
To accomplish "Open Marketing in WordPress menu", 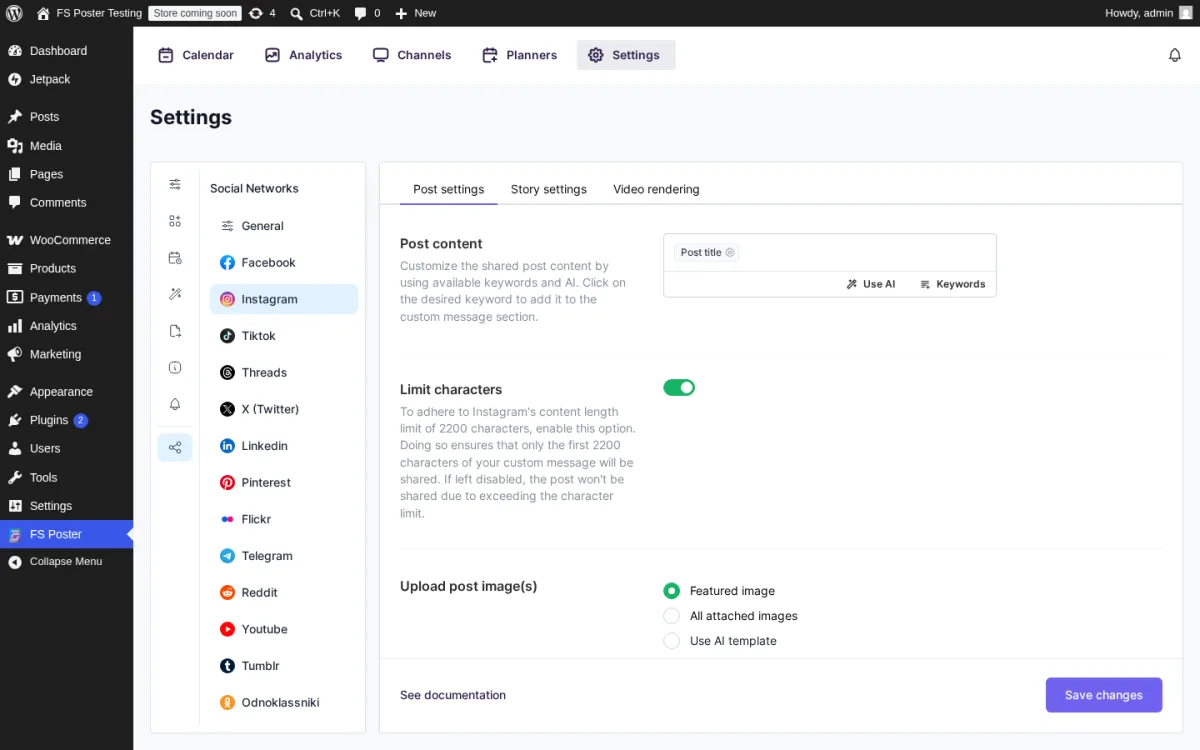I will [x=66, y=354].
